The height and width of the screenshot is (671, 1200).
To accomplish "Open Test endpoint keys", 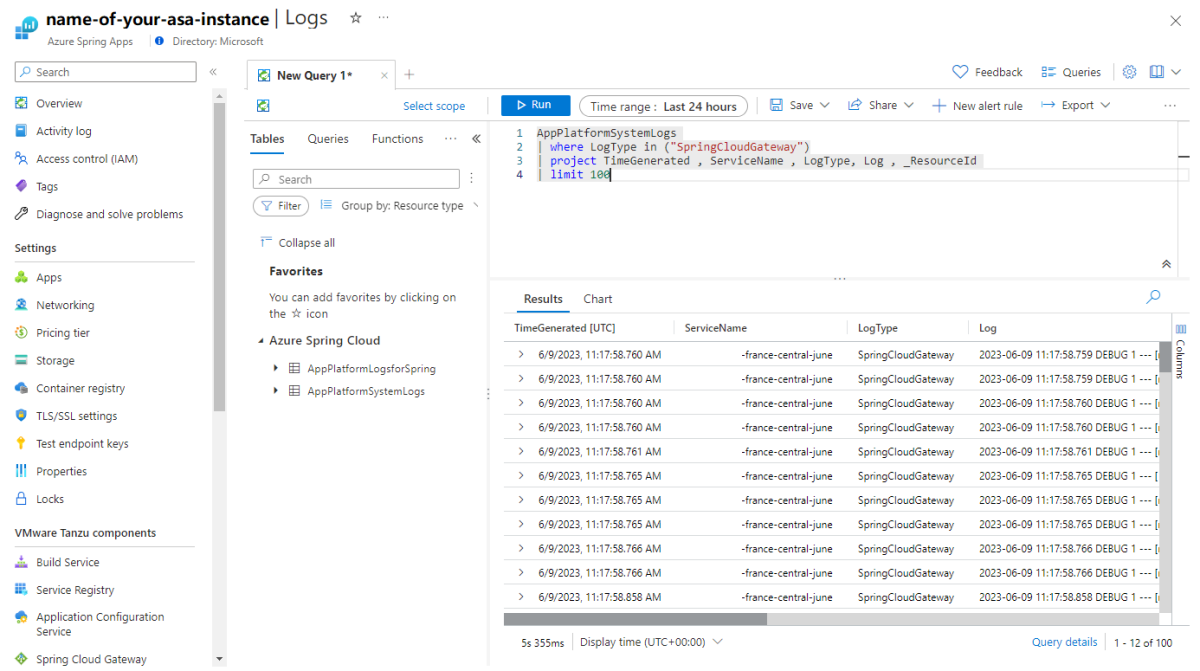I will (82, 444).
